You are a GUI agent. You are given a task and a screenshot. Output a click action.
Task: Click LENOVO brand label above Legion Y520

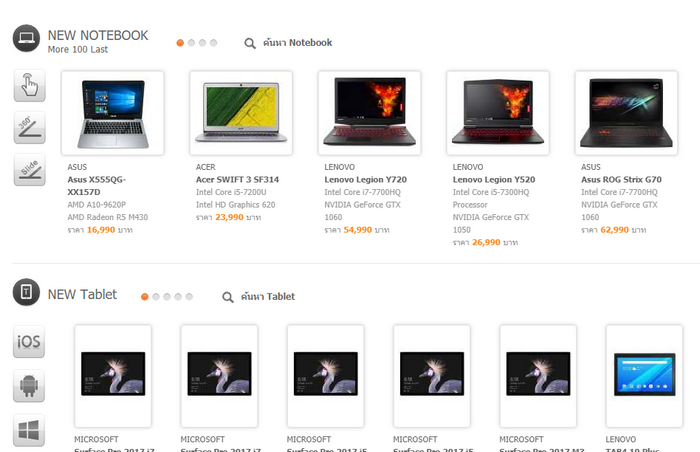click(468, 167)
